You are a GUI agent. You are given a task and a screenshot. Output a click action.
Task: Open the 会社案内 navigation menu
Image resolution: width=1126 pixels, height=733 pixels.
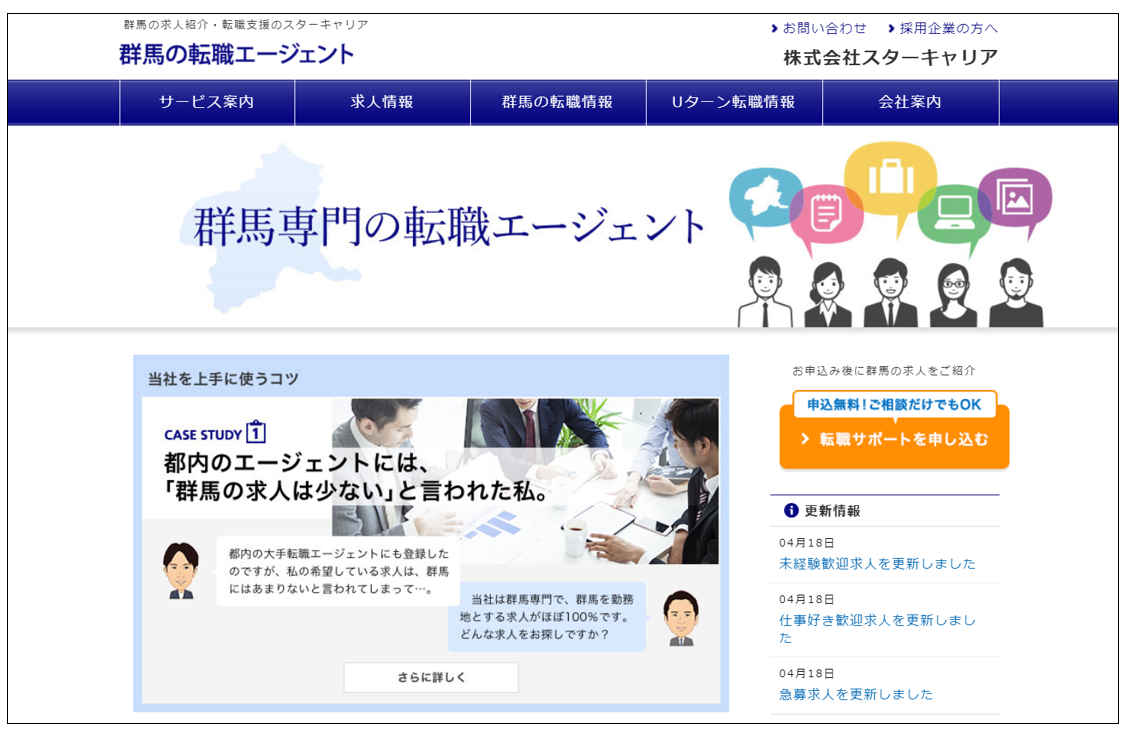click(910, 102)
